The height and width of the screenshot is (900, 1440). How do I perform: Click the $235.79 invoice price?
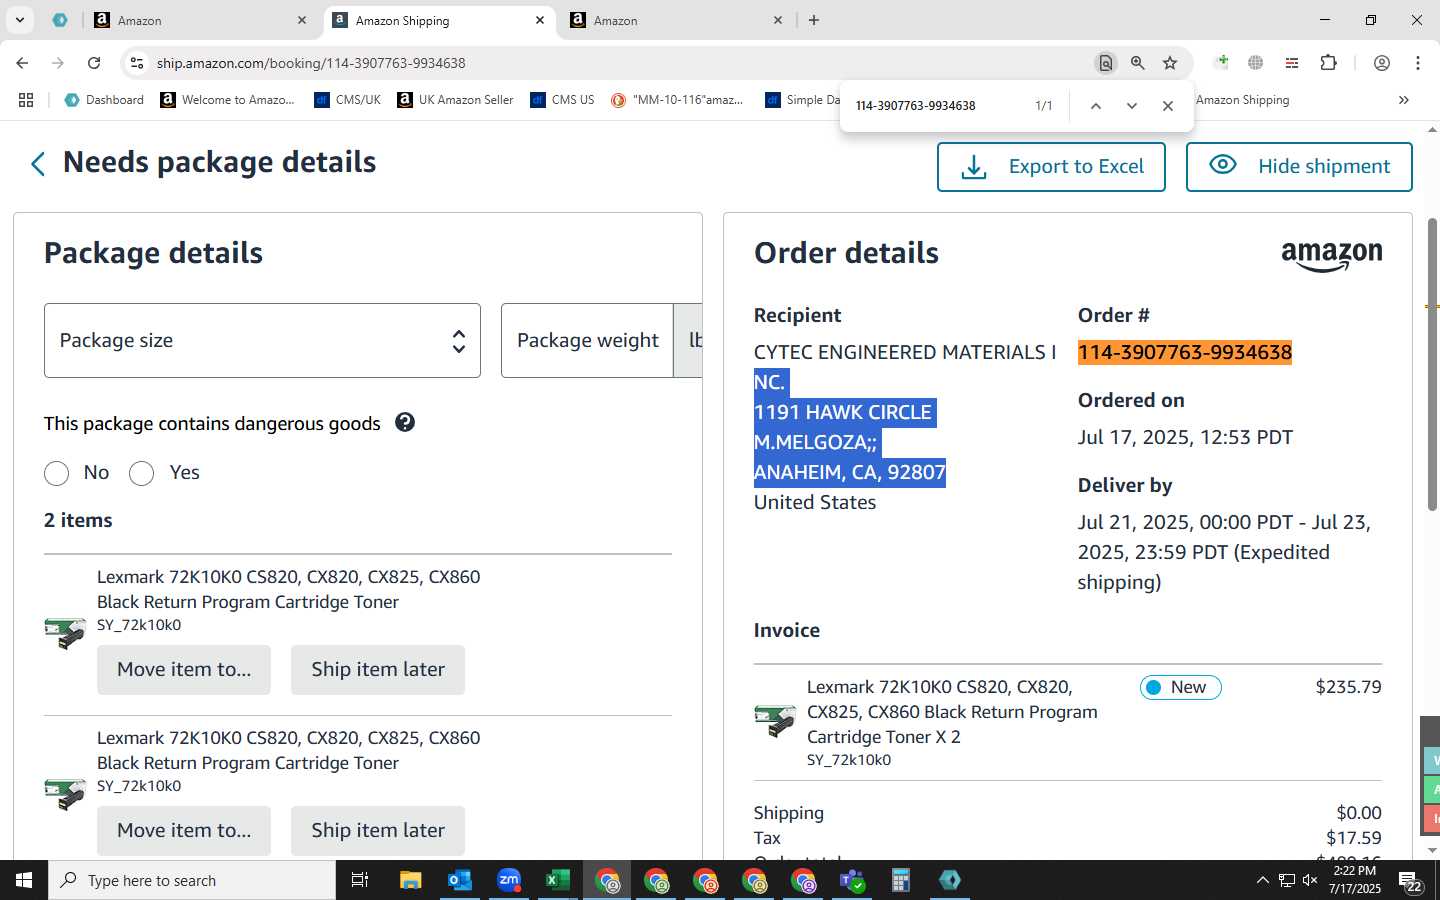click(1348, 687)
